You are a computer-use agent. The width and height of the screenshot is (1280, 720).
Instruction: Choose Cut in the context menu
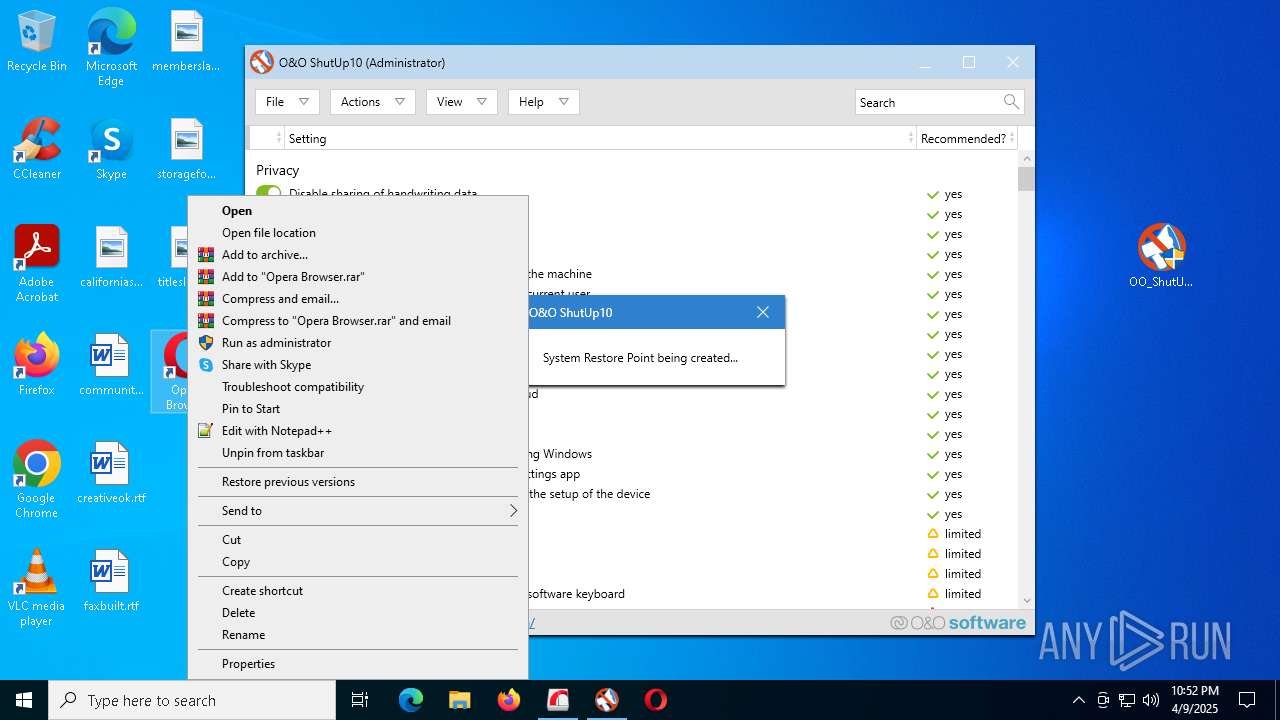[358, 540]
